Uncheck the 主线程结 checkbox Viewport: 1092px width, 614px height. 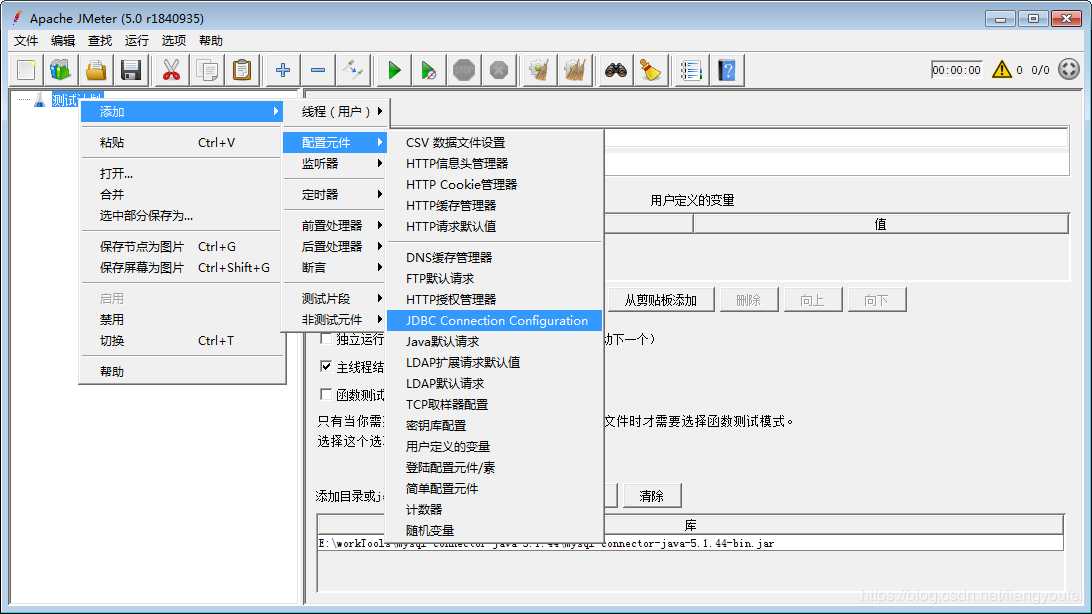(x=325, y=366)
